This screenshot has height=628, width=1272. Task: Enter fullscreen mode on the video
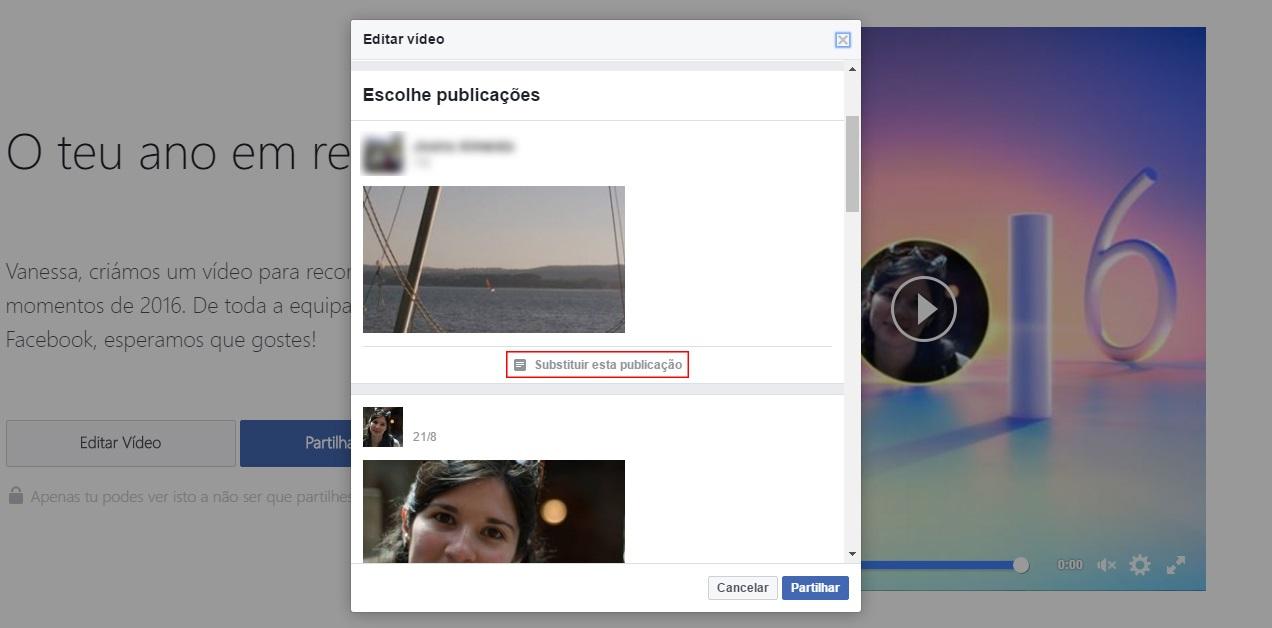1176,565
